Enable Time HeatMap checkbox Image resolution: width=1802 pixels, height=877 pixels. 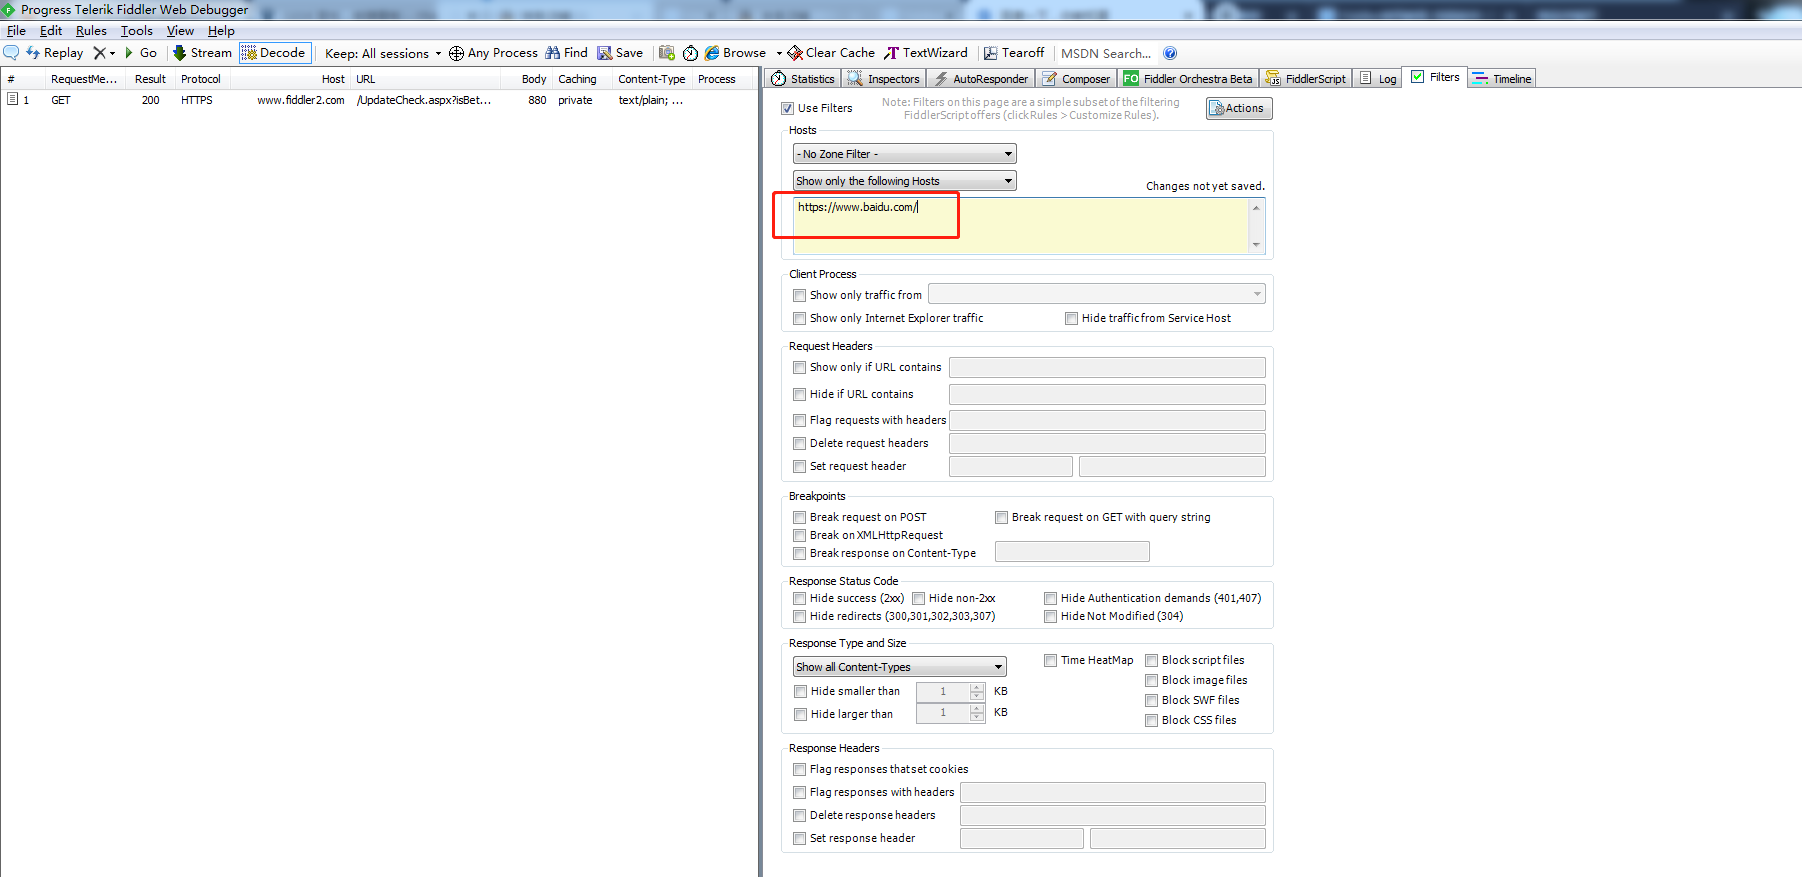1050,660
